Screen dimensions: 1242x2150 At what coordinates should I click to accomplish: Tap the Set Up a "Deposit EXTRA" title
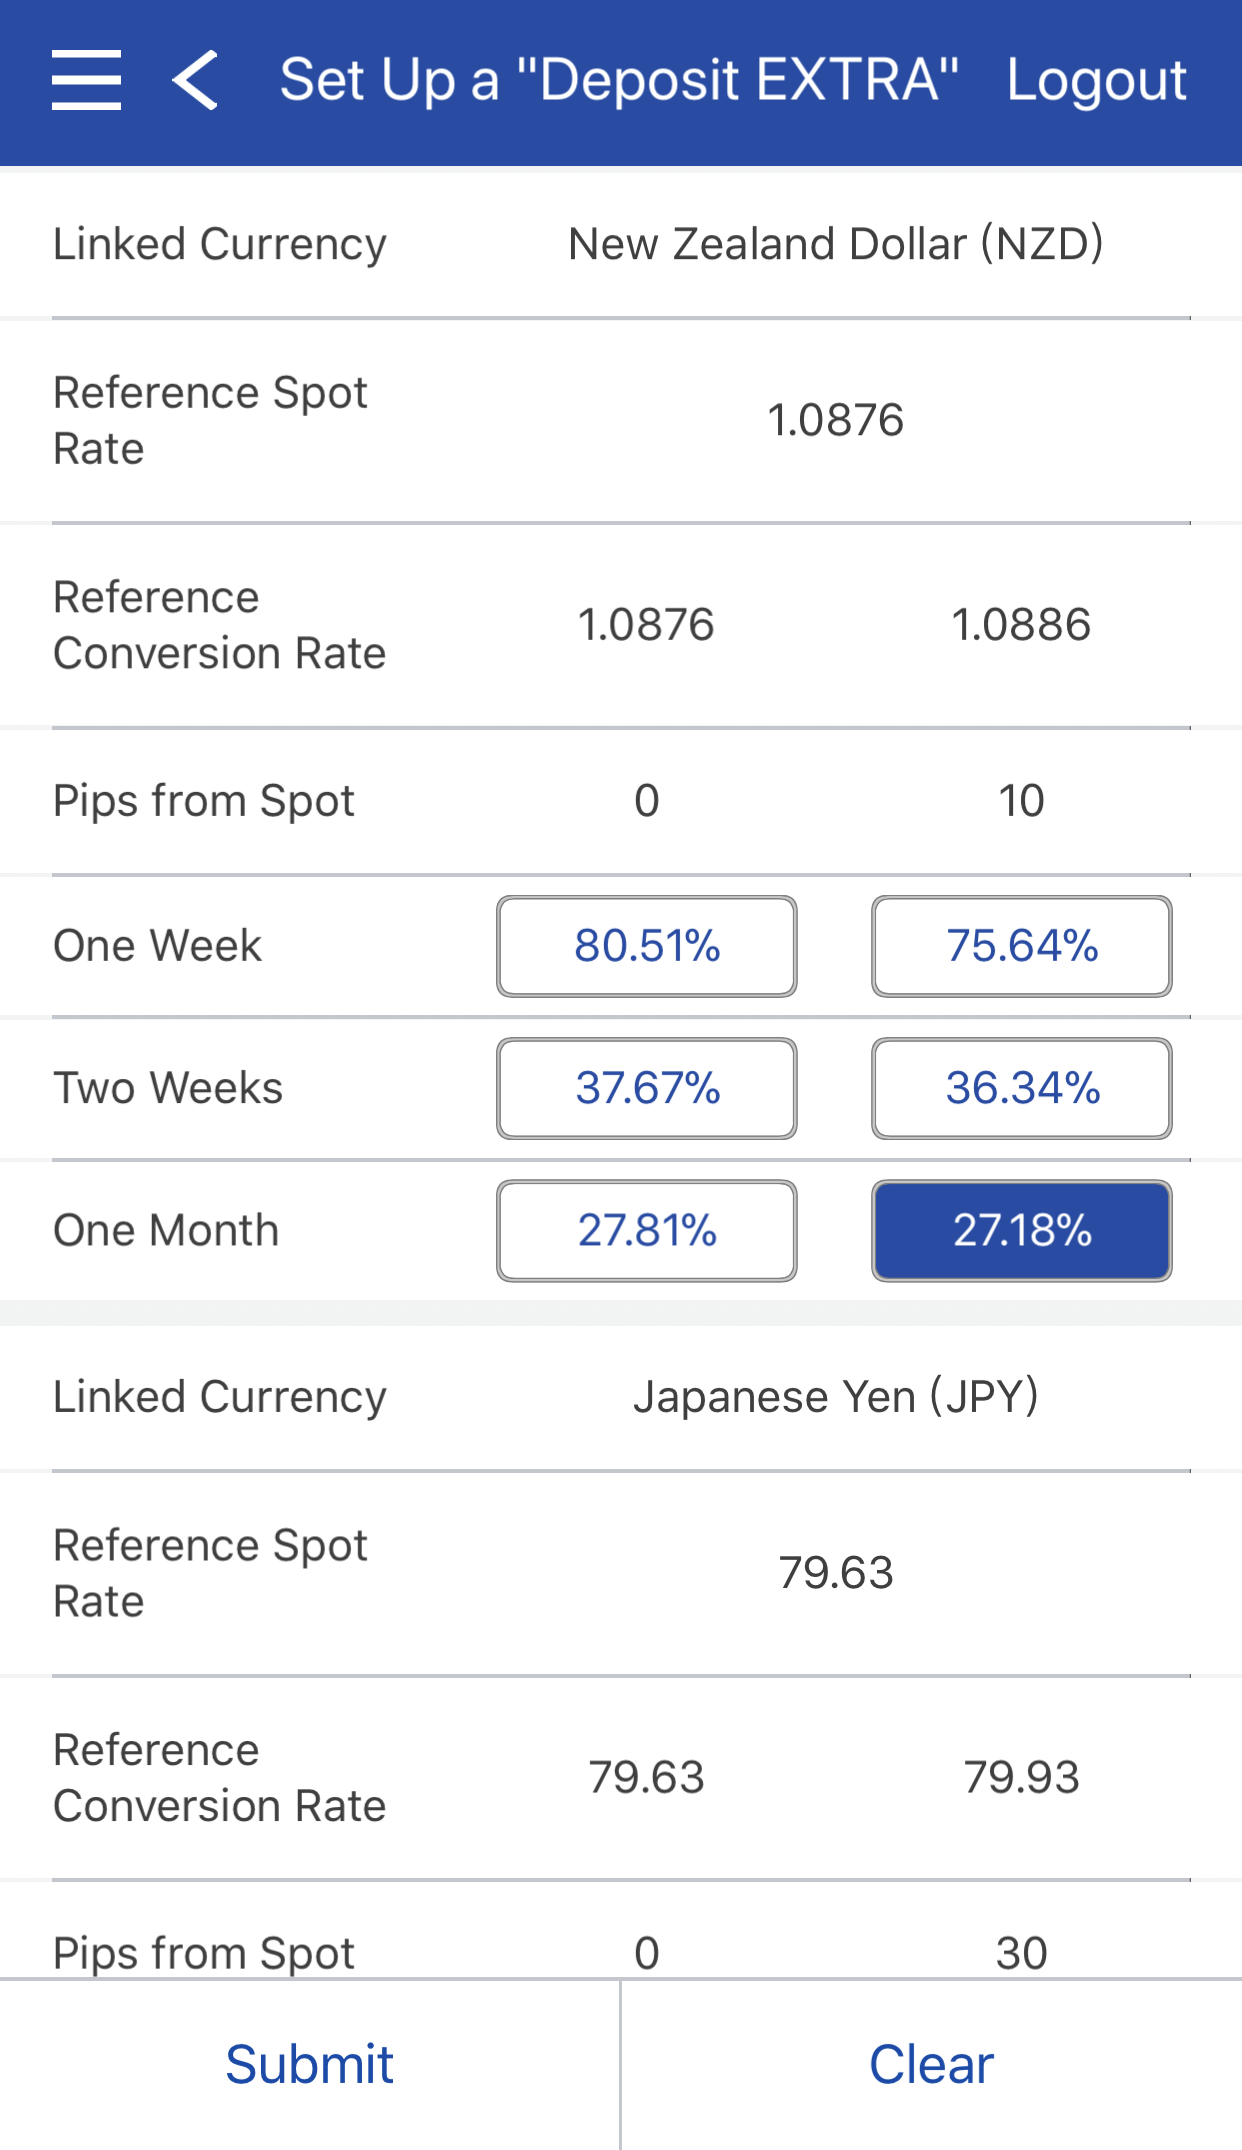(x=618, y=80)
